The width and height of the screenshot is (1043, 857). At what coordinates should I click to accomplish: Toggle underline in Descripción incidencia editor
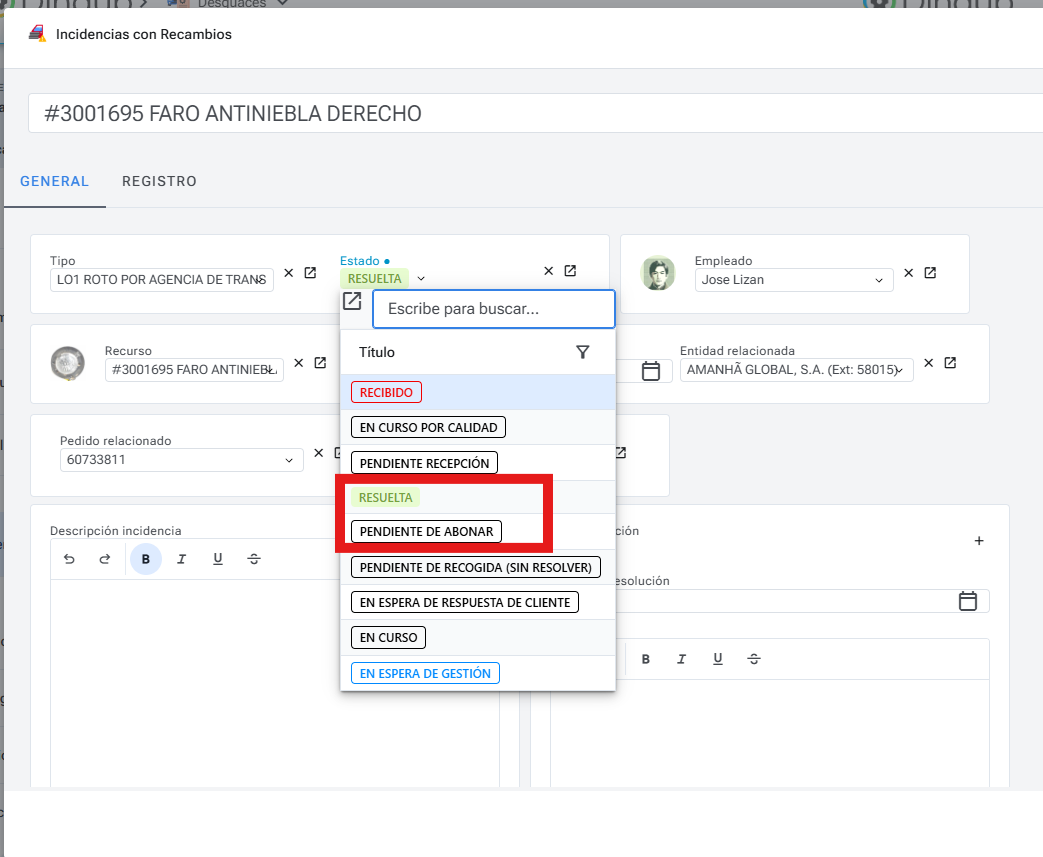218,559
